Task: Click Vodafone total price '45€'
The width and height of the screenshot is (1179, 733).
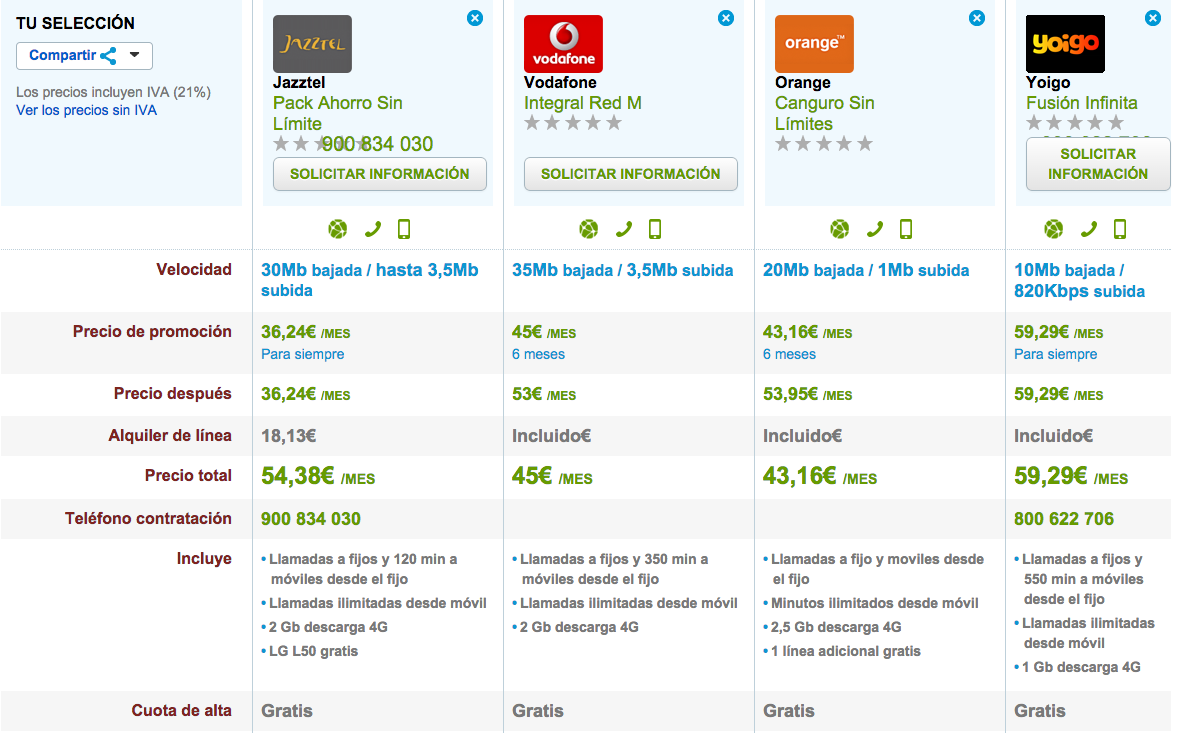Action: (x=532, y=476)
